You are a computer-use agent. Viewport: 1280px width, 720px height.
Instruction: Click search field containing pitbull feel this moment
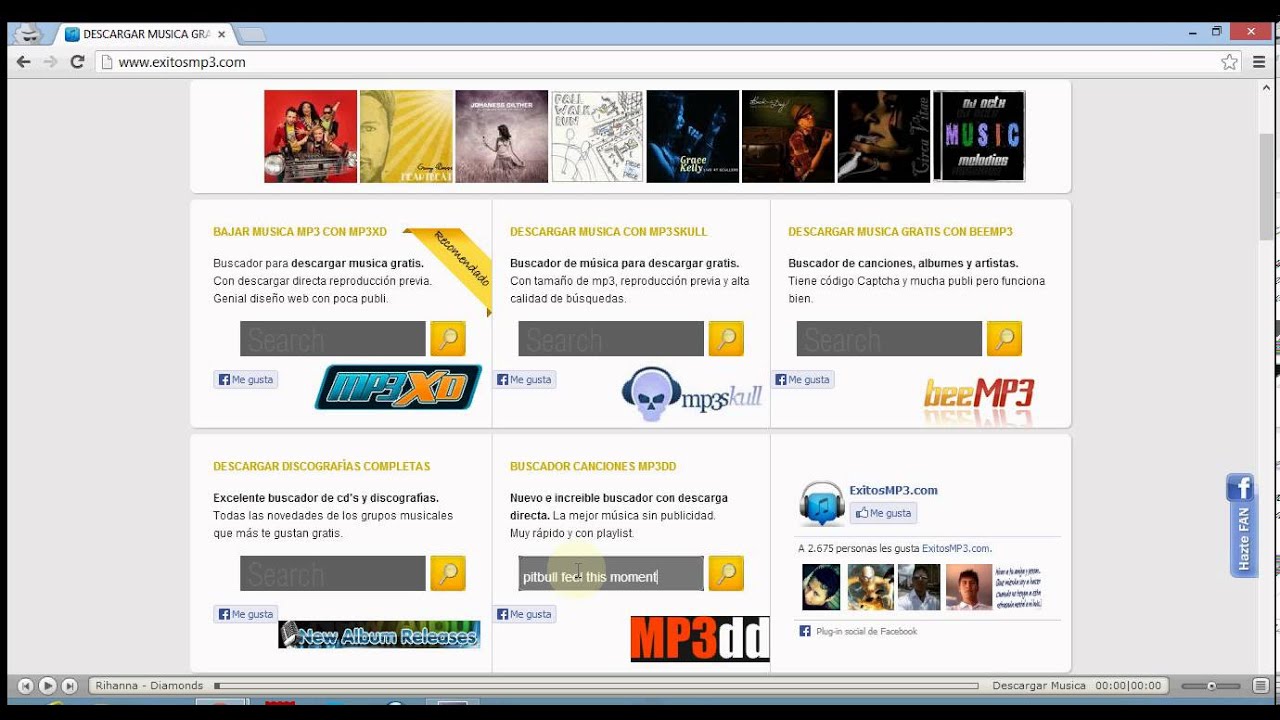611,573
